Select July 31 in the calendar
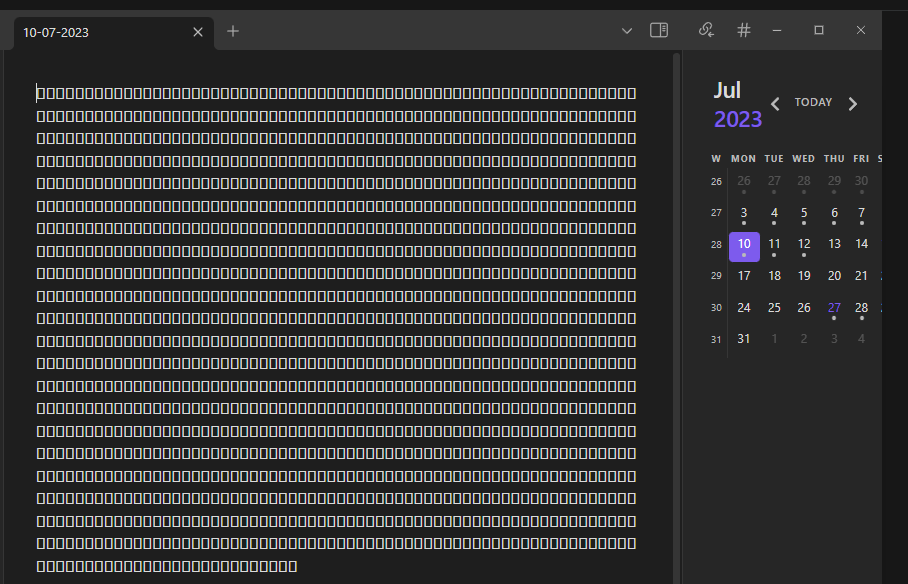The height and width of the screenshot is (584, 908). pyautogui.click(x=744, y=341)
